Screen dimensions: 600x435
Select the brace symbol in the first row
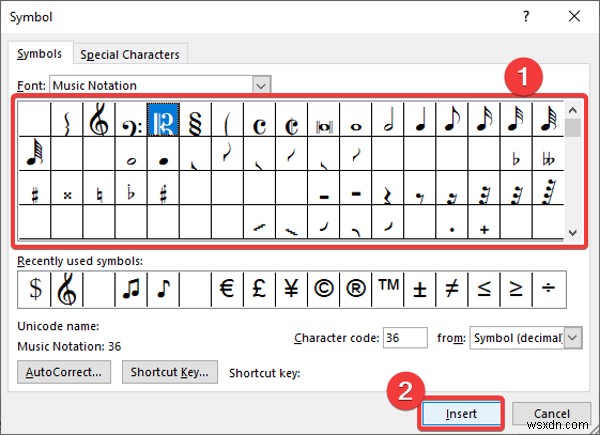click(x=67, y=119)
